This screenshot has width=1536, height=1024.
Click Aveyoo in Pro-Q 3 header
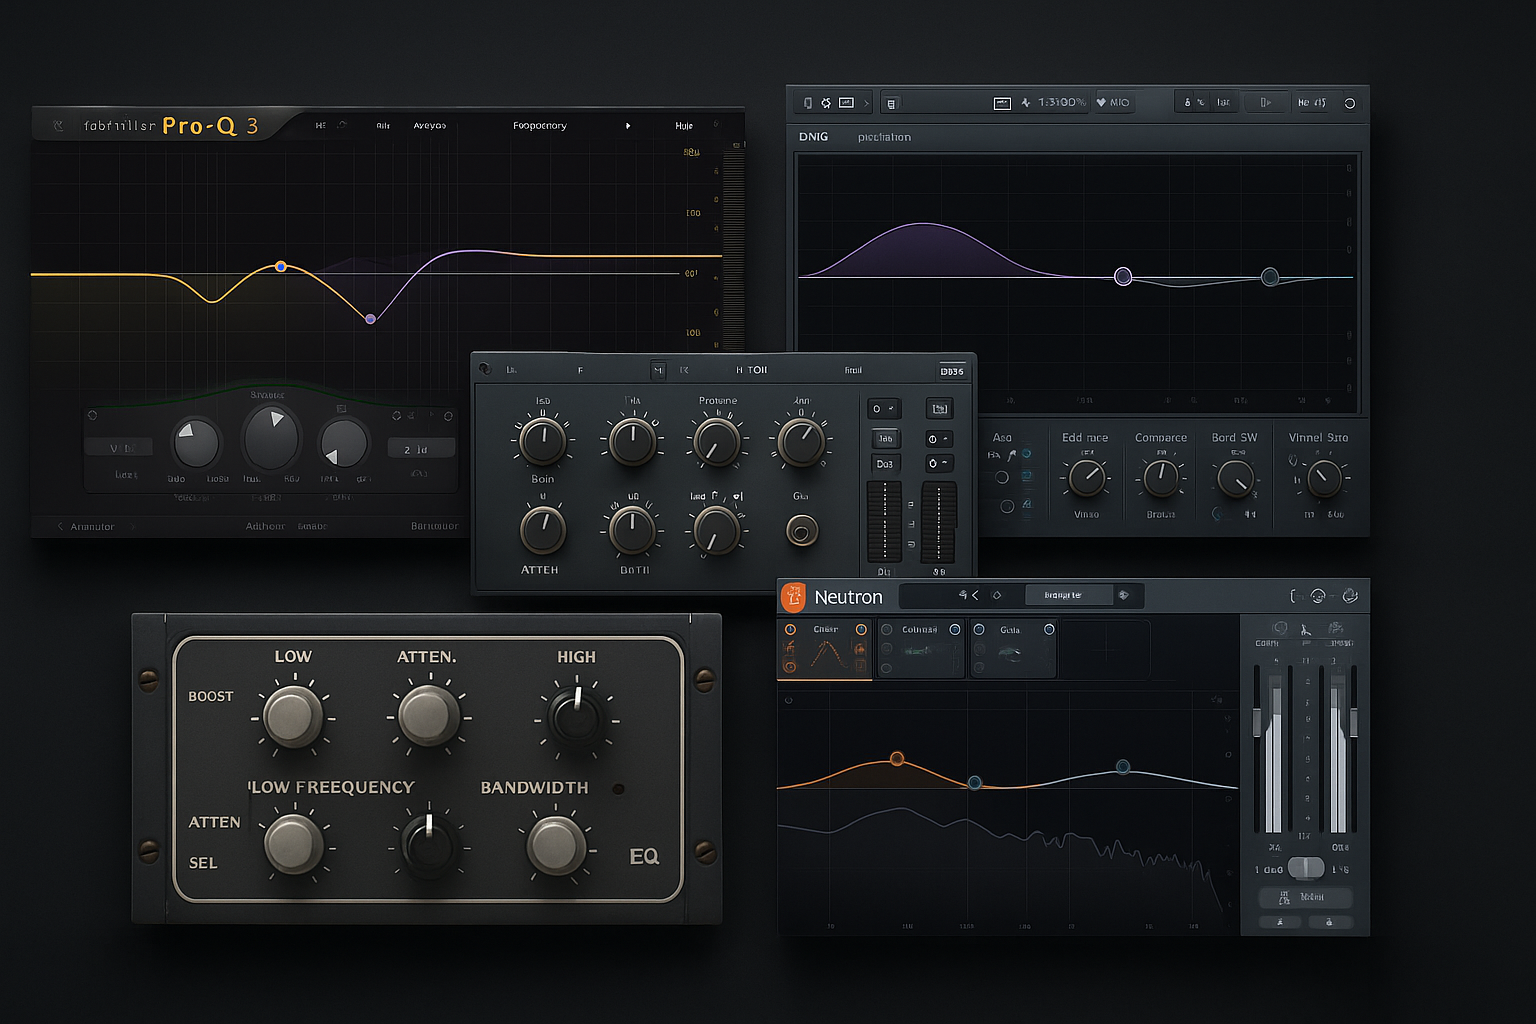pyautogui.click(x=430, y=126)
